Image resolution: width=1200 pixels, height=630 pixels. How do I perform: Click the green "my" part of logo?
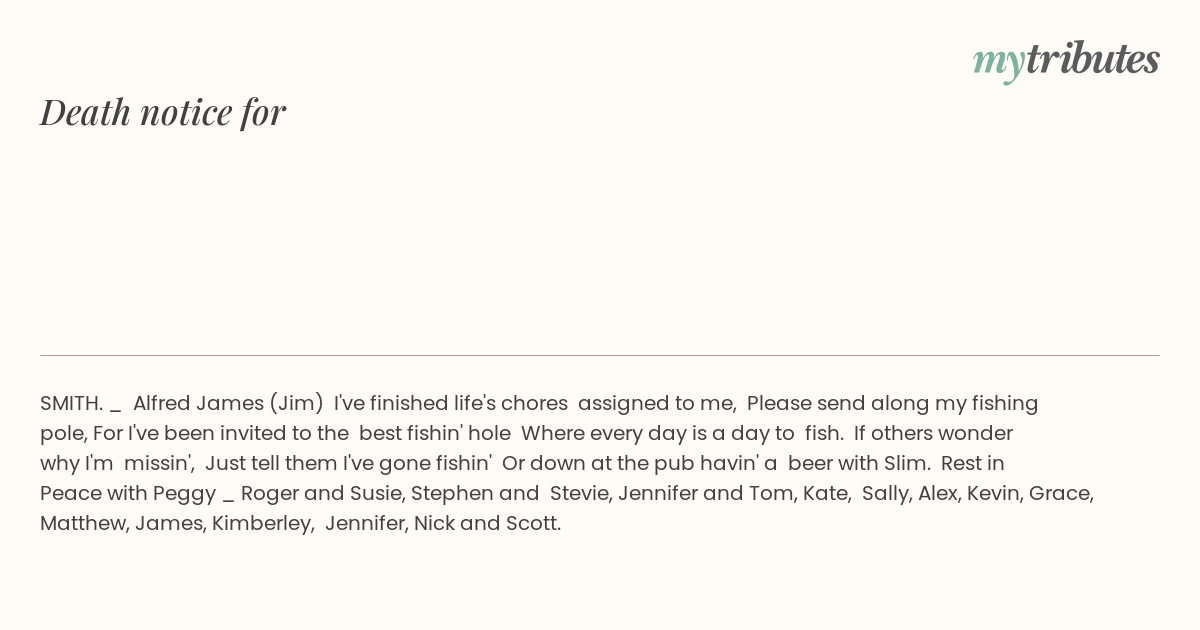[x=998, y=64]
